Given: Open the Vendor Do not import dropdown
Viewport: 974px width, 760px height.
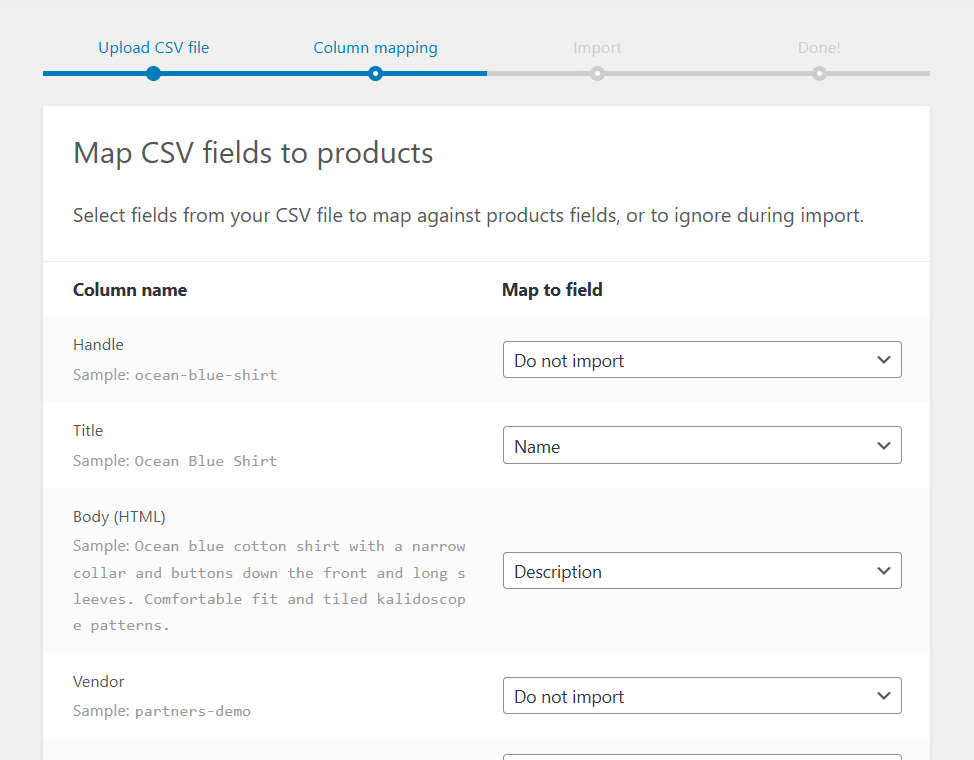Looking at the screenshot, I should [700, 695].
